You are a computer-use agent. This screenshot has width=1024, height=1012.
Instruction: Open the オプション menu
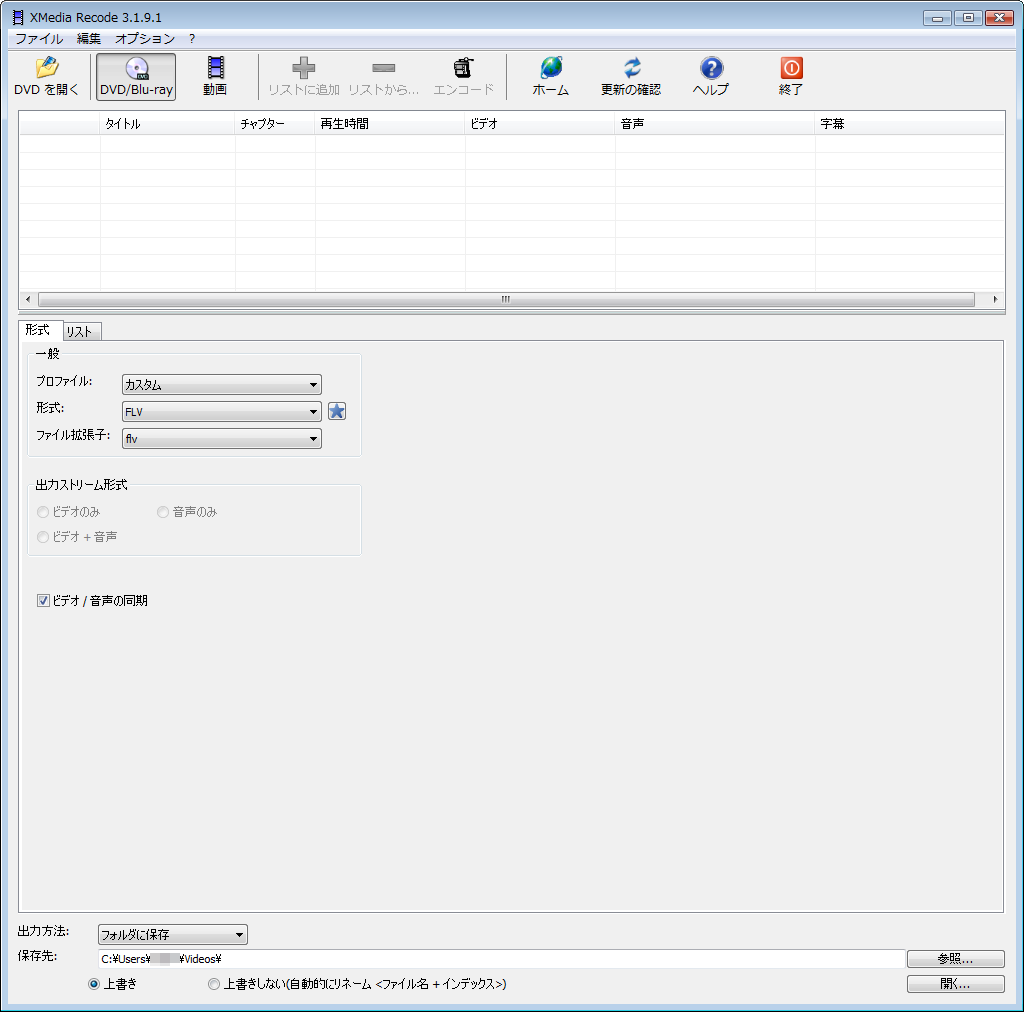pyautogui.click(x=144, y=39)
